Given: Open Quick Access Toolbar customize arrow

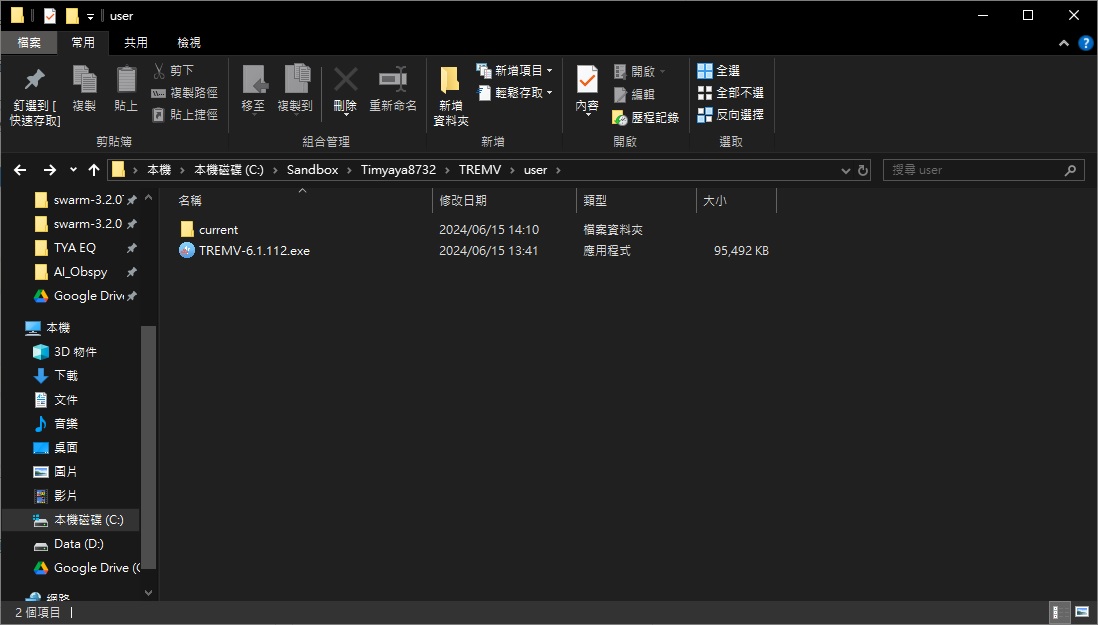Looking at the screenshot, I should [x=90, y=16].
